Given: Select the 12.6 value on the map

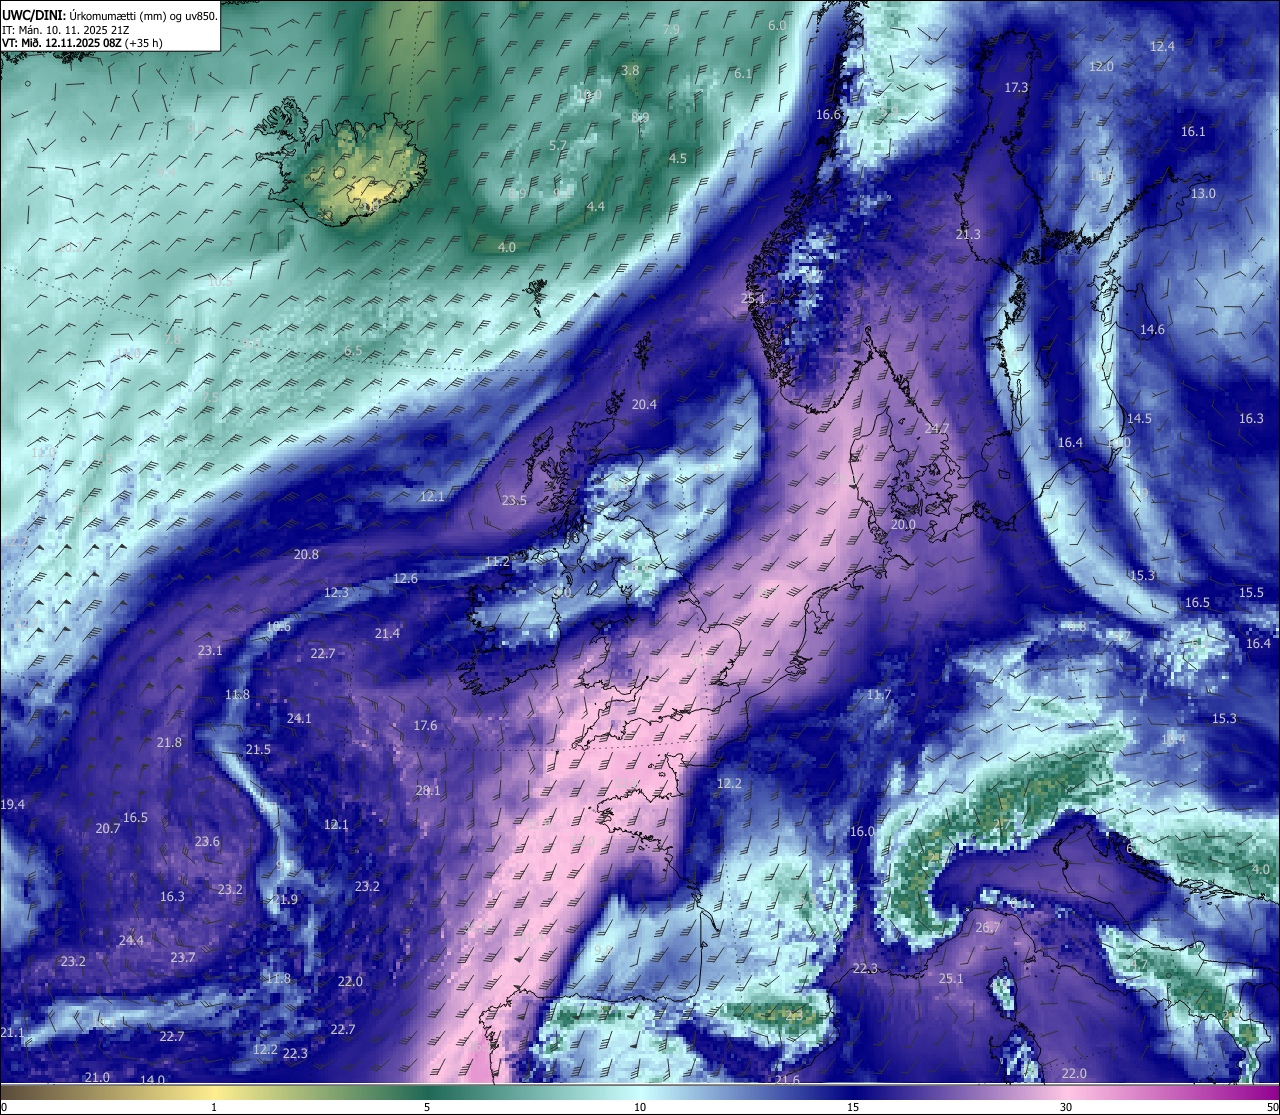Looking at the screenshot, I should click(405, 578).
